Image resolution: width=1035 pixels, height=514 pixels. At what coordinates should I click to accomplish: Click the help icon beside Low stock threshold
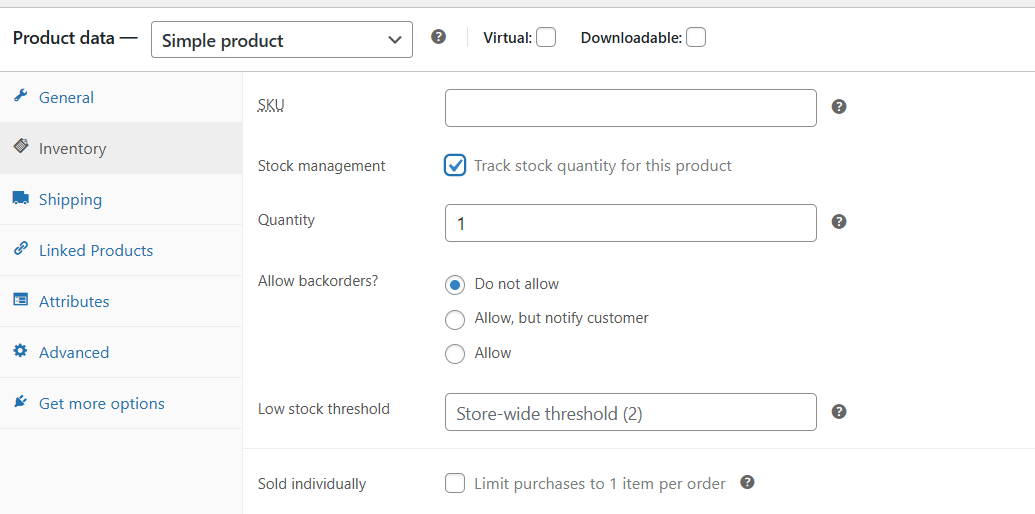coord(838,412)
